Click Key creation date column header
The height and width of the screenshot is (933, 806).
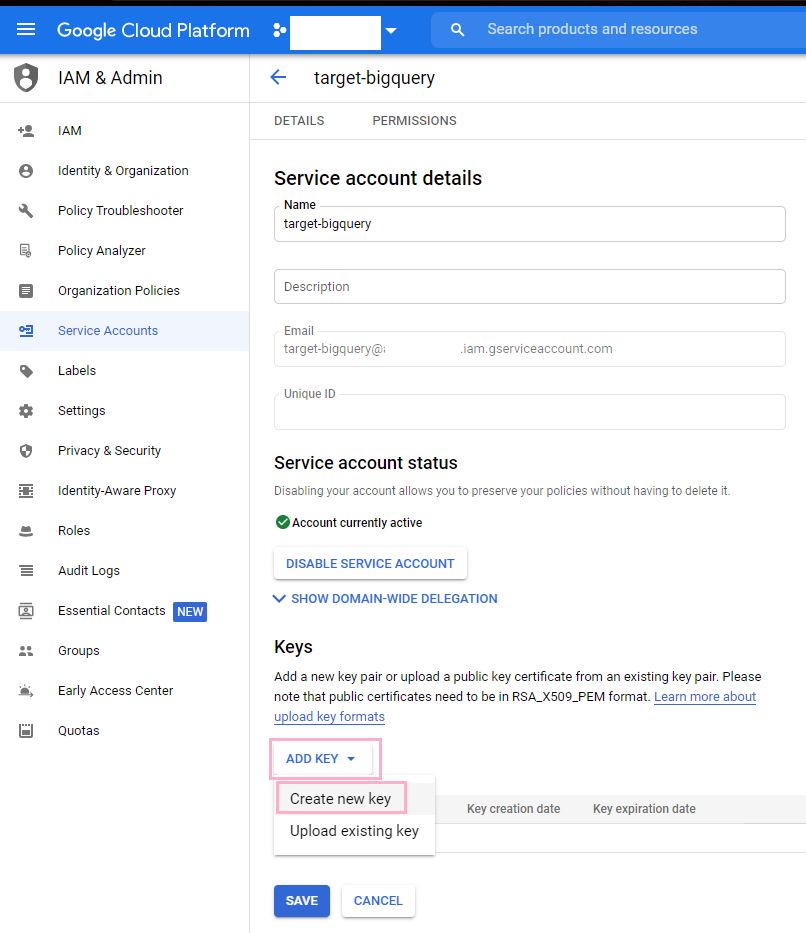click(x=513, y=809)
